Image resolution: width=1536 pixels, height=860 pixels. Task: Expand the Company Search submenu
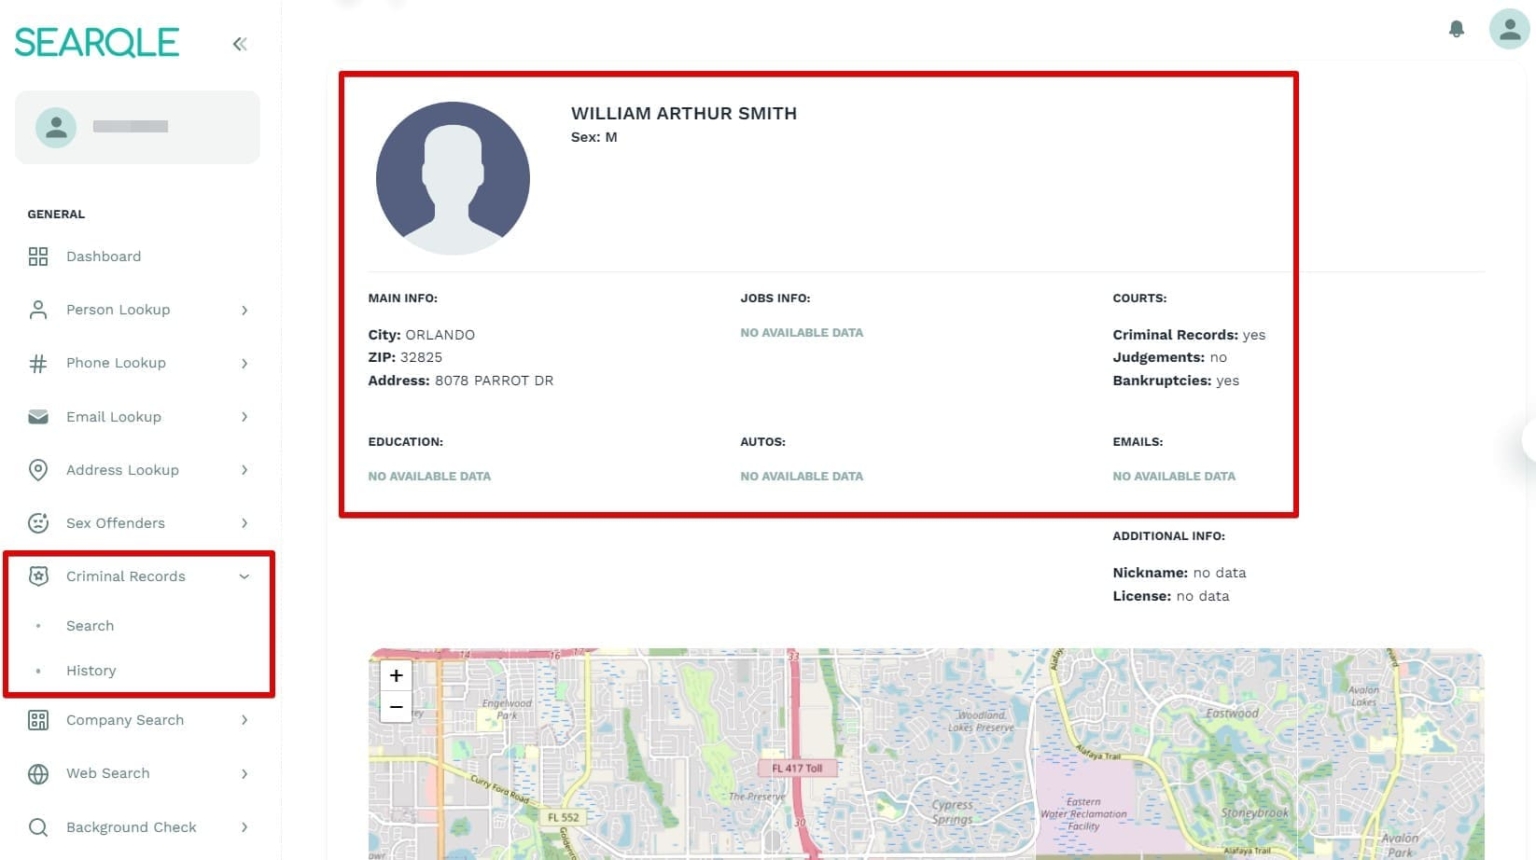pyautogui.click(x=244, y=720)
